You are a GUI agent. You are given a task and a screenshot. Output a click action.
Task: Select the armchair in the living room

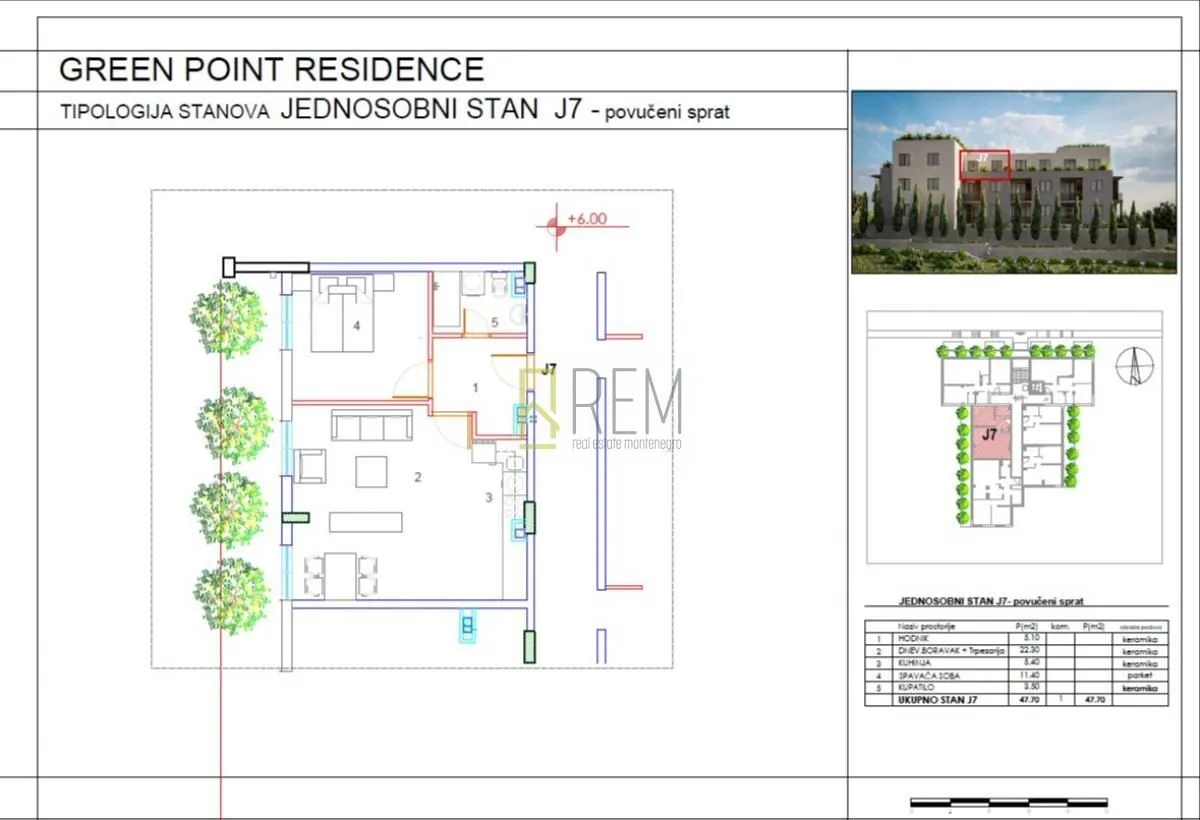point(311,466)
